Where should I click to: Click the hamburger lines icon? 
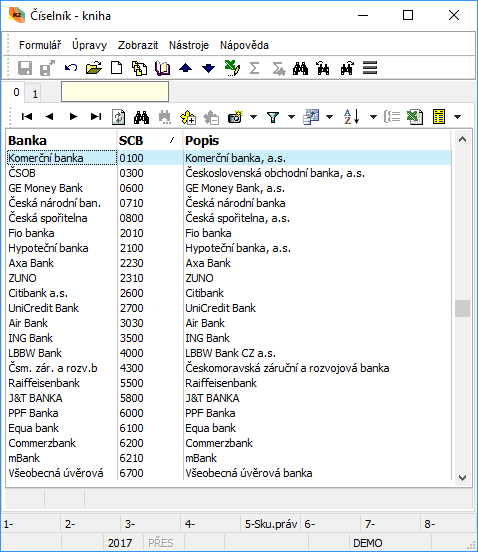[370, 68]
